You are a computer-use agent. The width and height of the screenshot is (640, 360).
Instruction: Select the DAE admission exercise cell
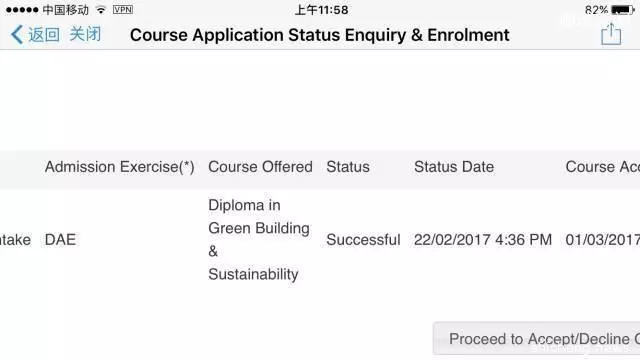pos(60,240)
